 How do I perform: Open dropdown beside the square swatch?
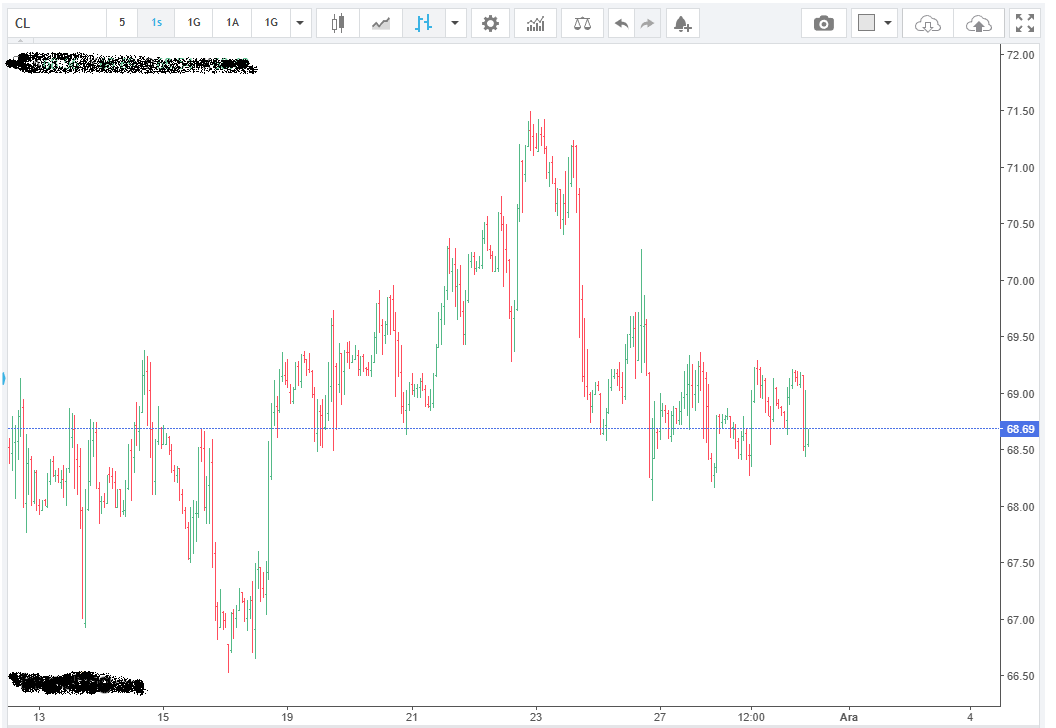[x=887, y=23]
